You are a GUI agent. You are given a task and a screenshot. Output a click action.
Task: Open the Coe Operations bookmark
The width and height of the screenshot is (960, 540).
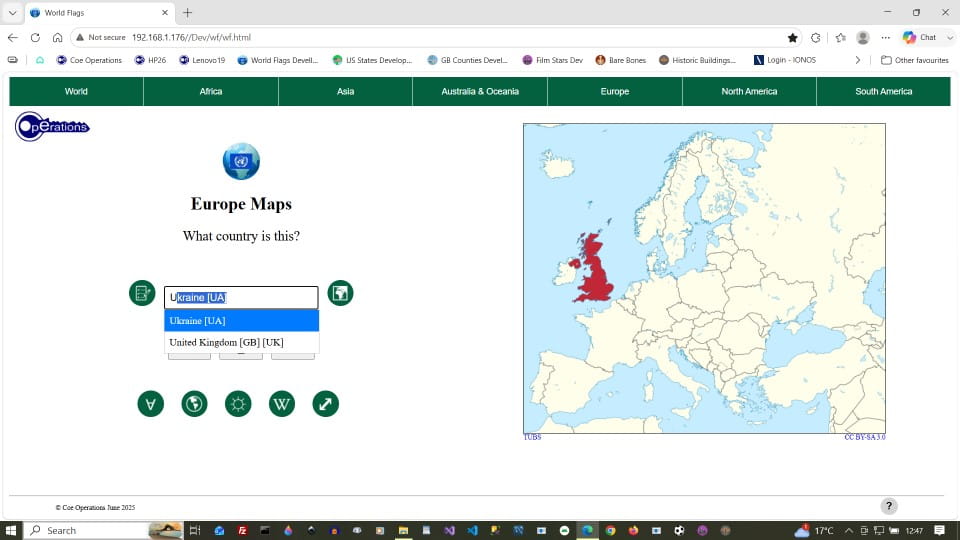(x=89, y=60)
